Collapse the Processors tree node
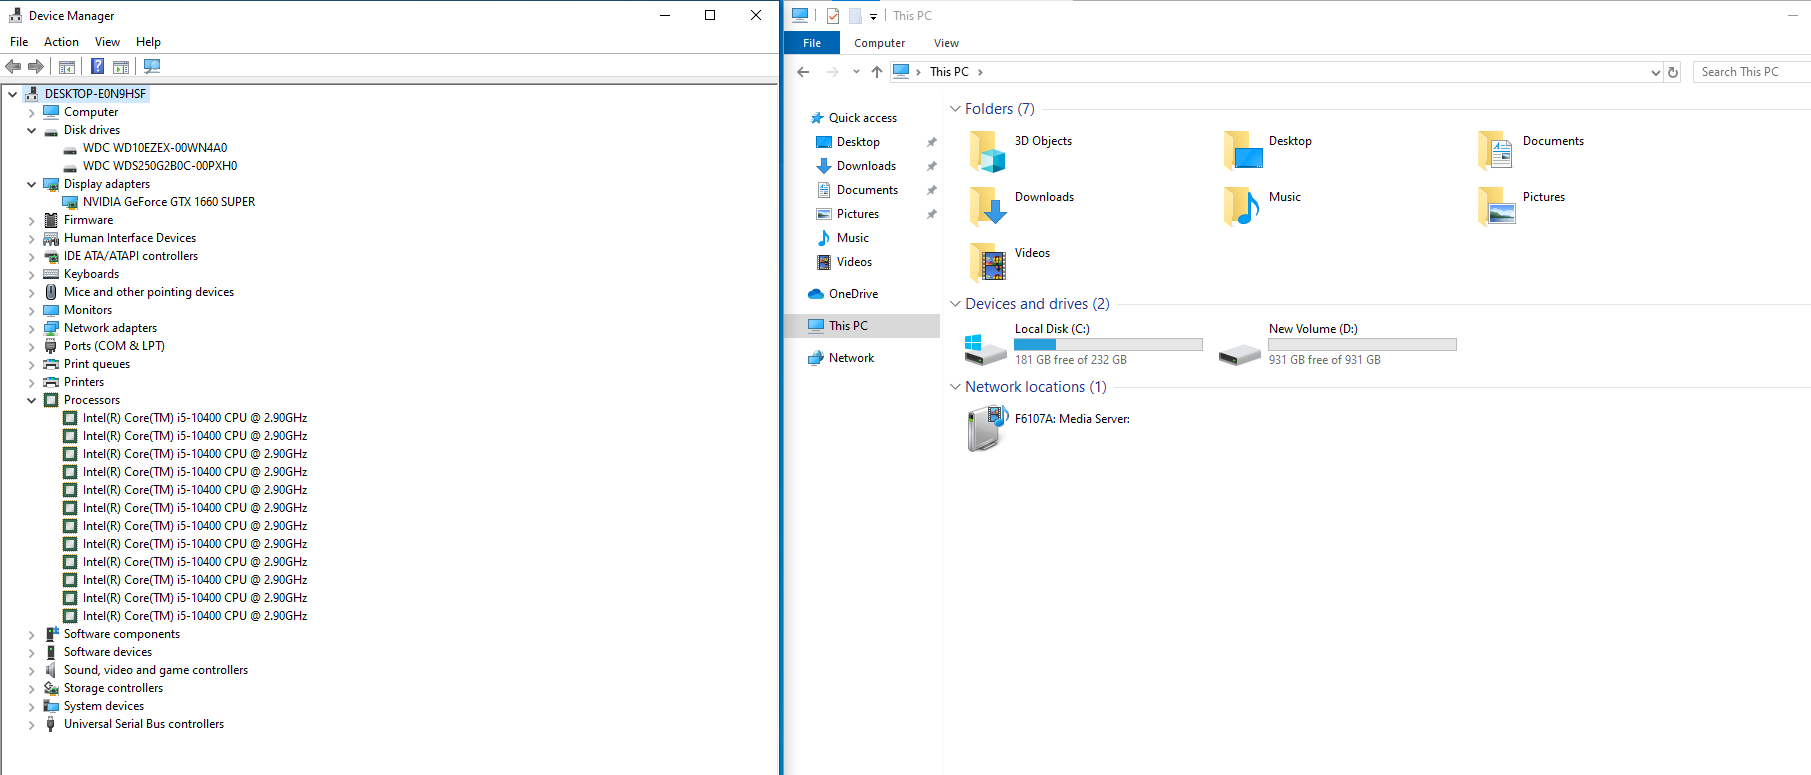This screenshot has width=1811, height=775. (x=31, y=400)
